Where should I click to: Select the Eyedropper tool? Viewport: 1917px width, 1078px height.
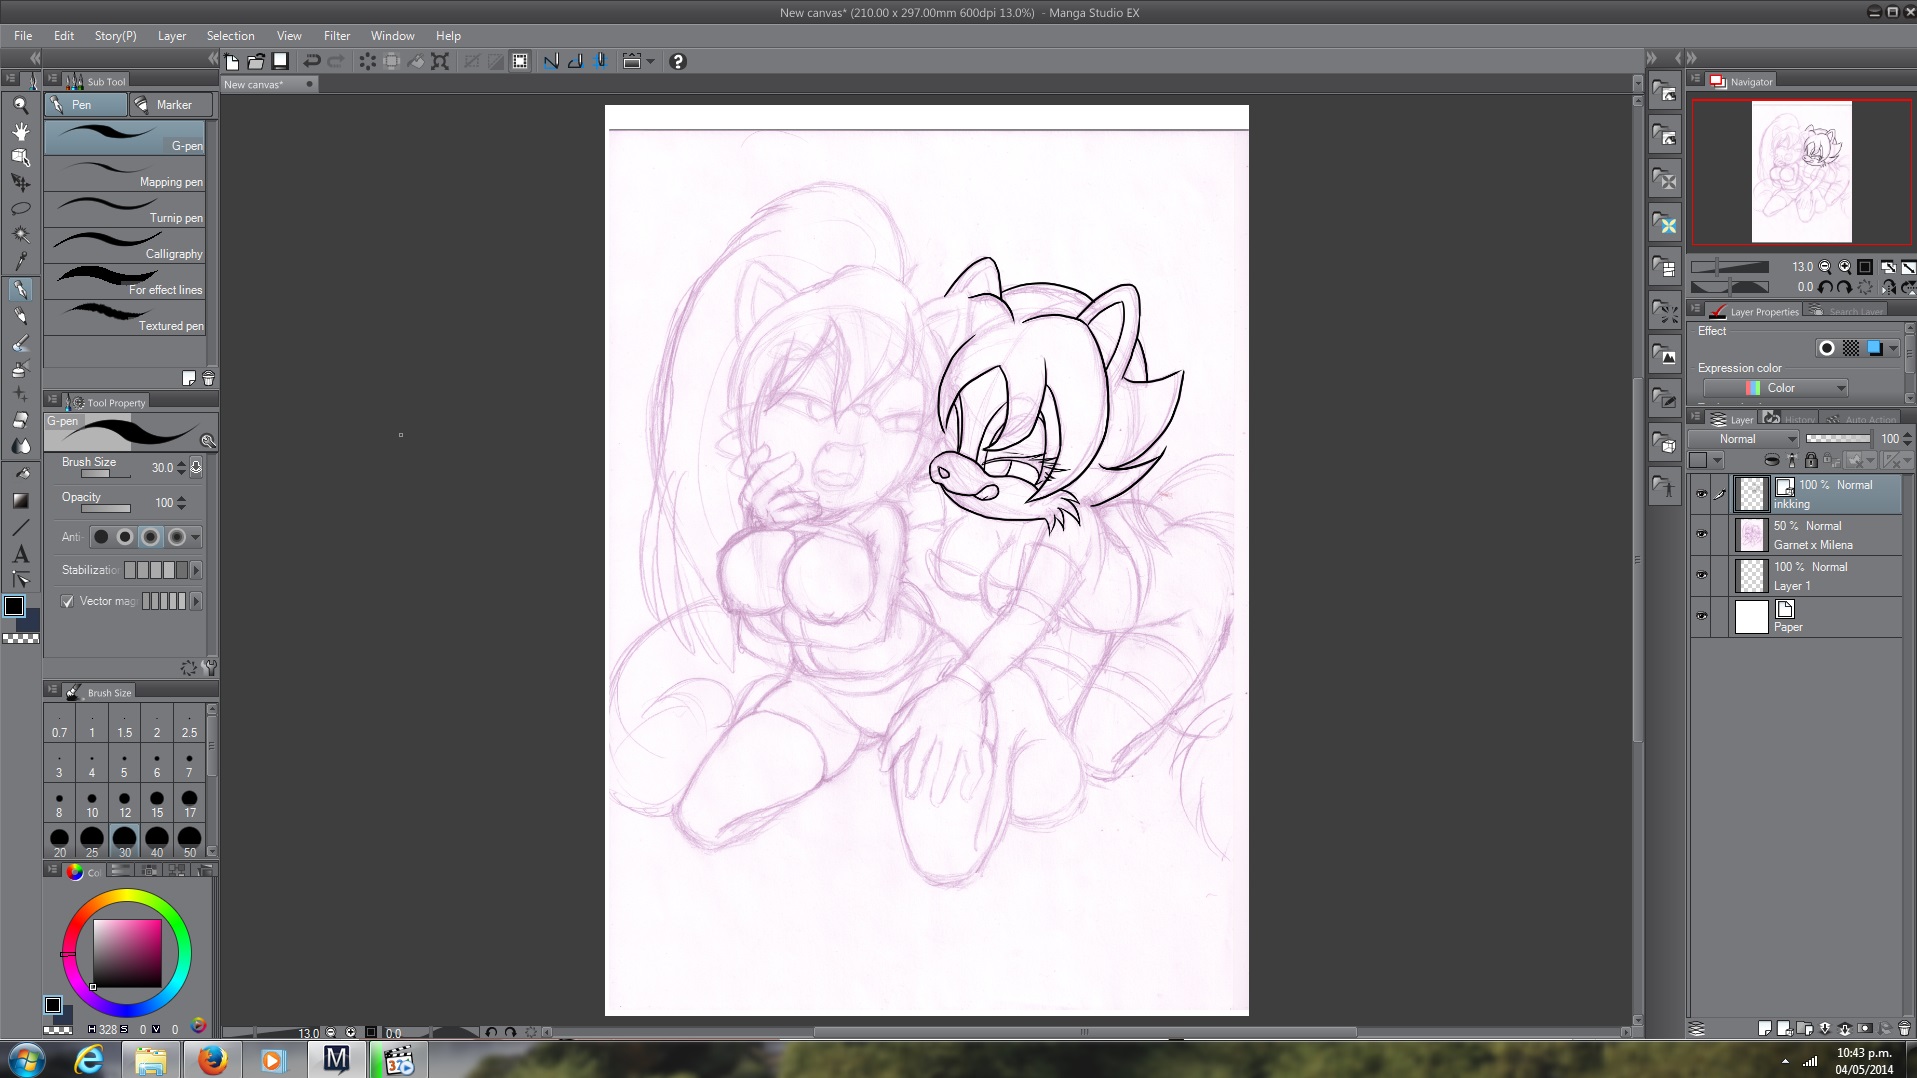(20, 261)
